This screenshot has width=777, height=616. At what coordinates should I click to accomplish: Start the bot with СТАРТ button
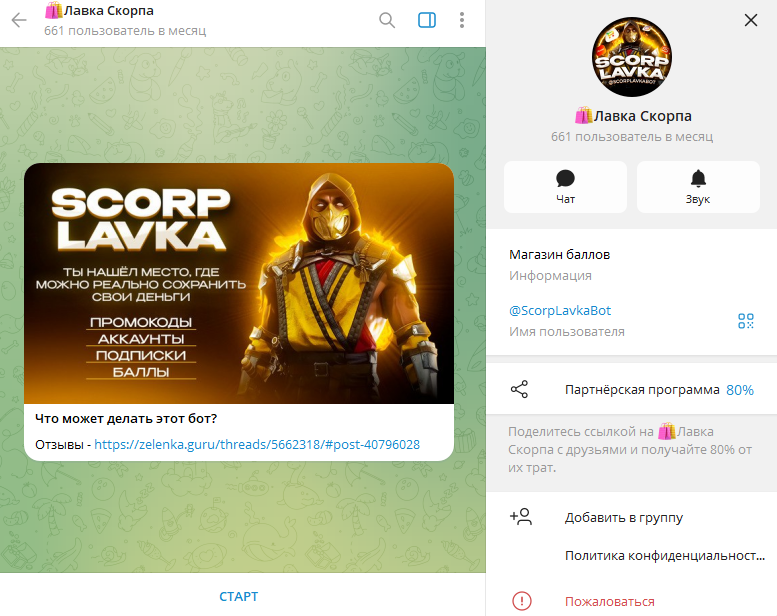(x=239, y=596)
